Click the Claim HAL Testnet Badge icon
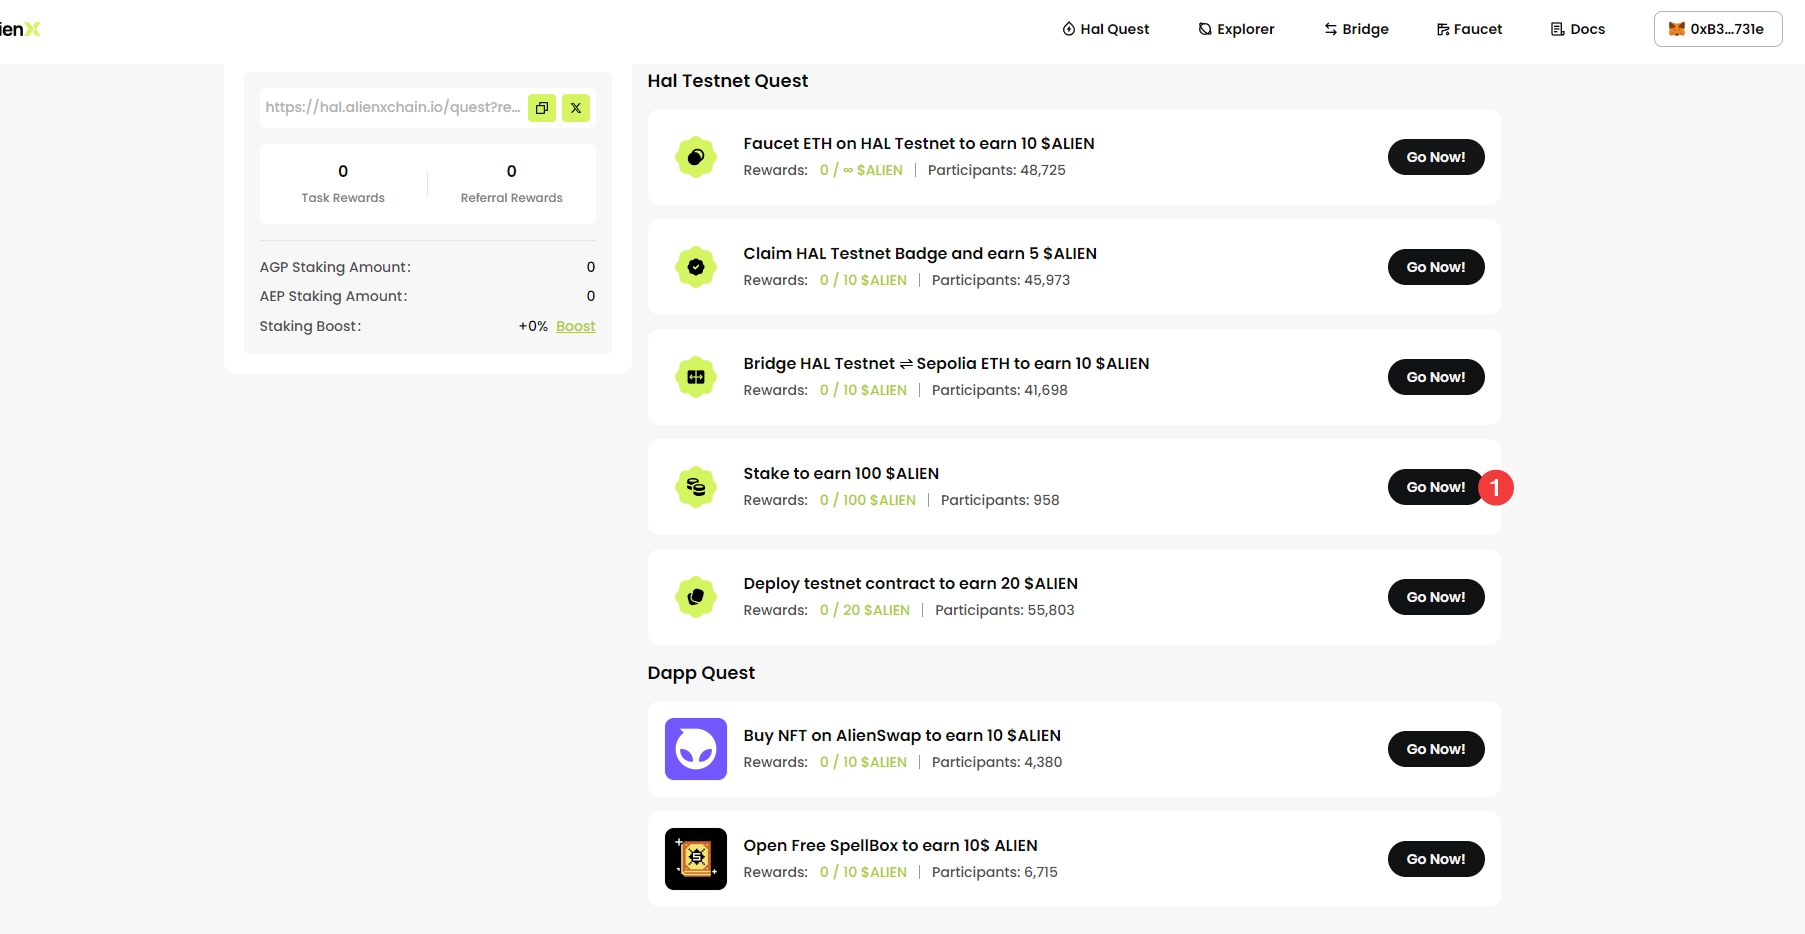 [696, 267]
